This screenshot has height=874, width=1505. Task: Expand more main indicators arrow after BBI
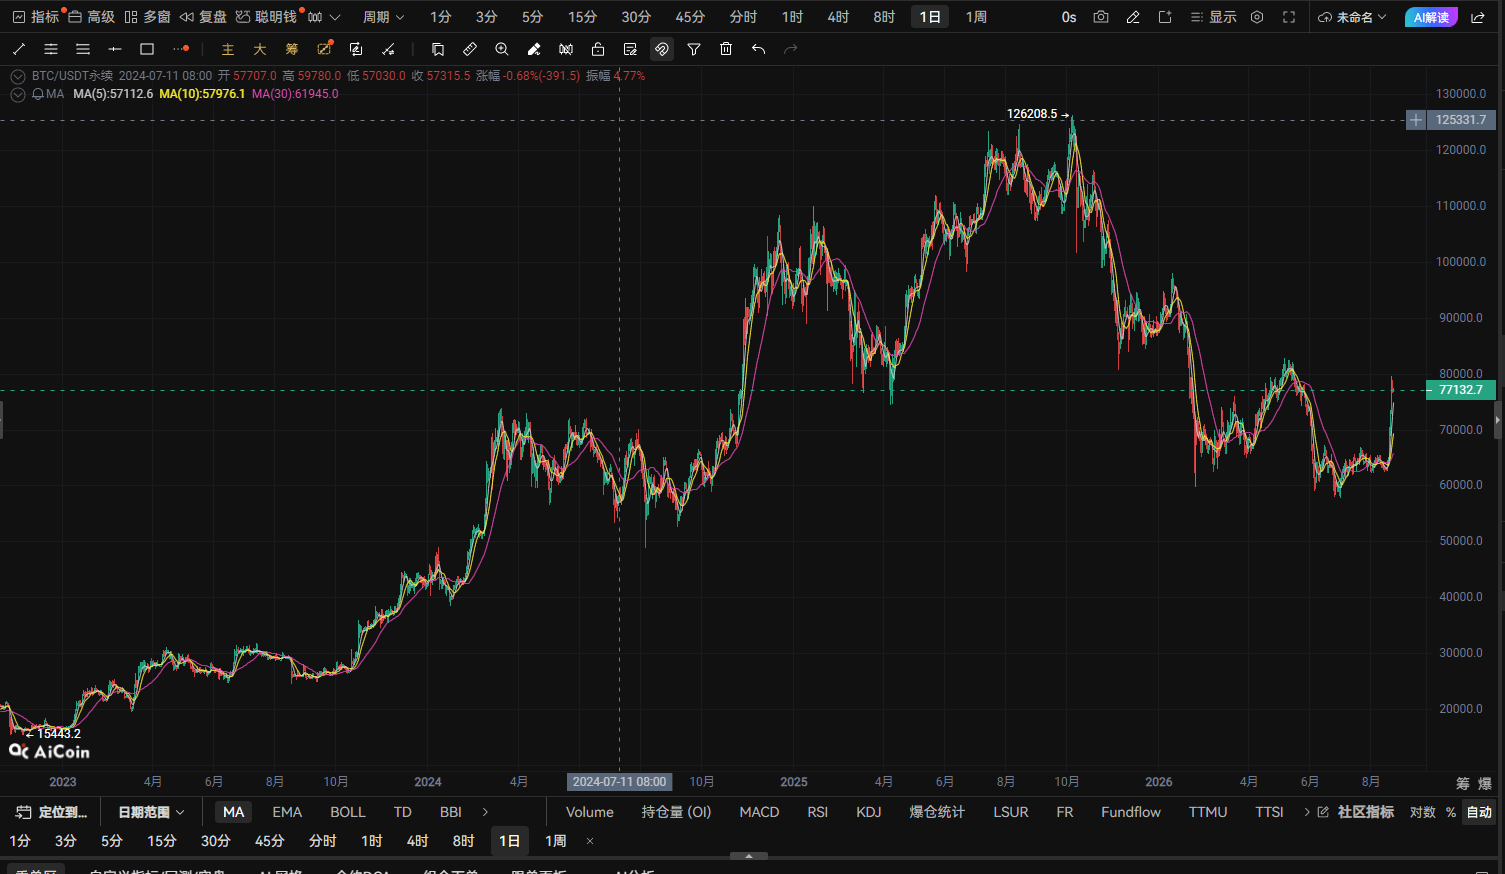[486, 812]
